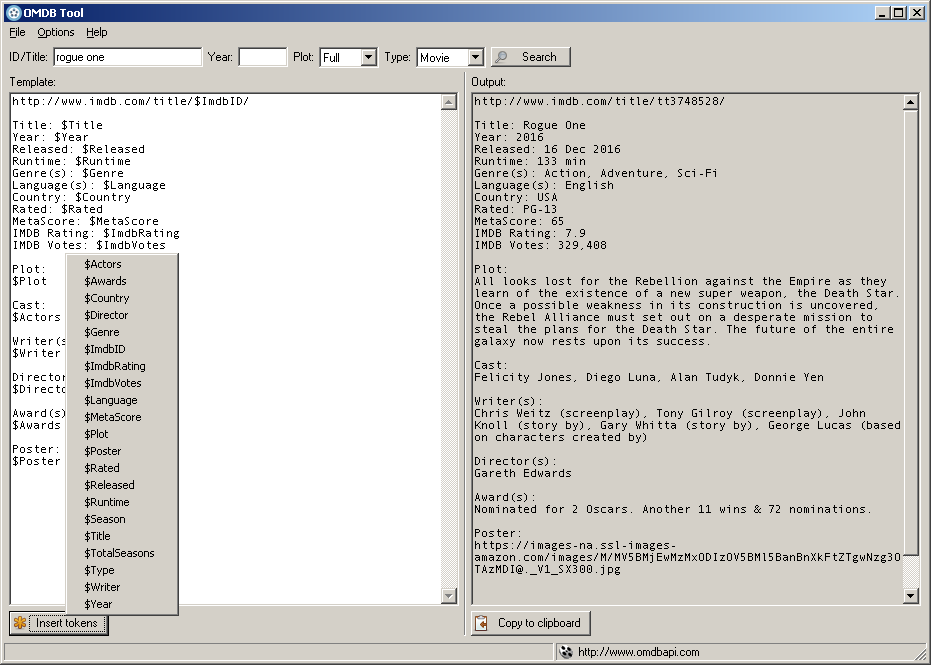Click the Output pane scroll down arrow

pos(910,596)
